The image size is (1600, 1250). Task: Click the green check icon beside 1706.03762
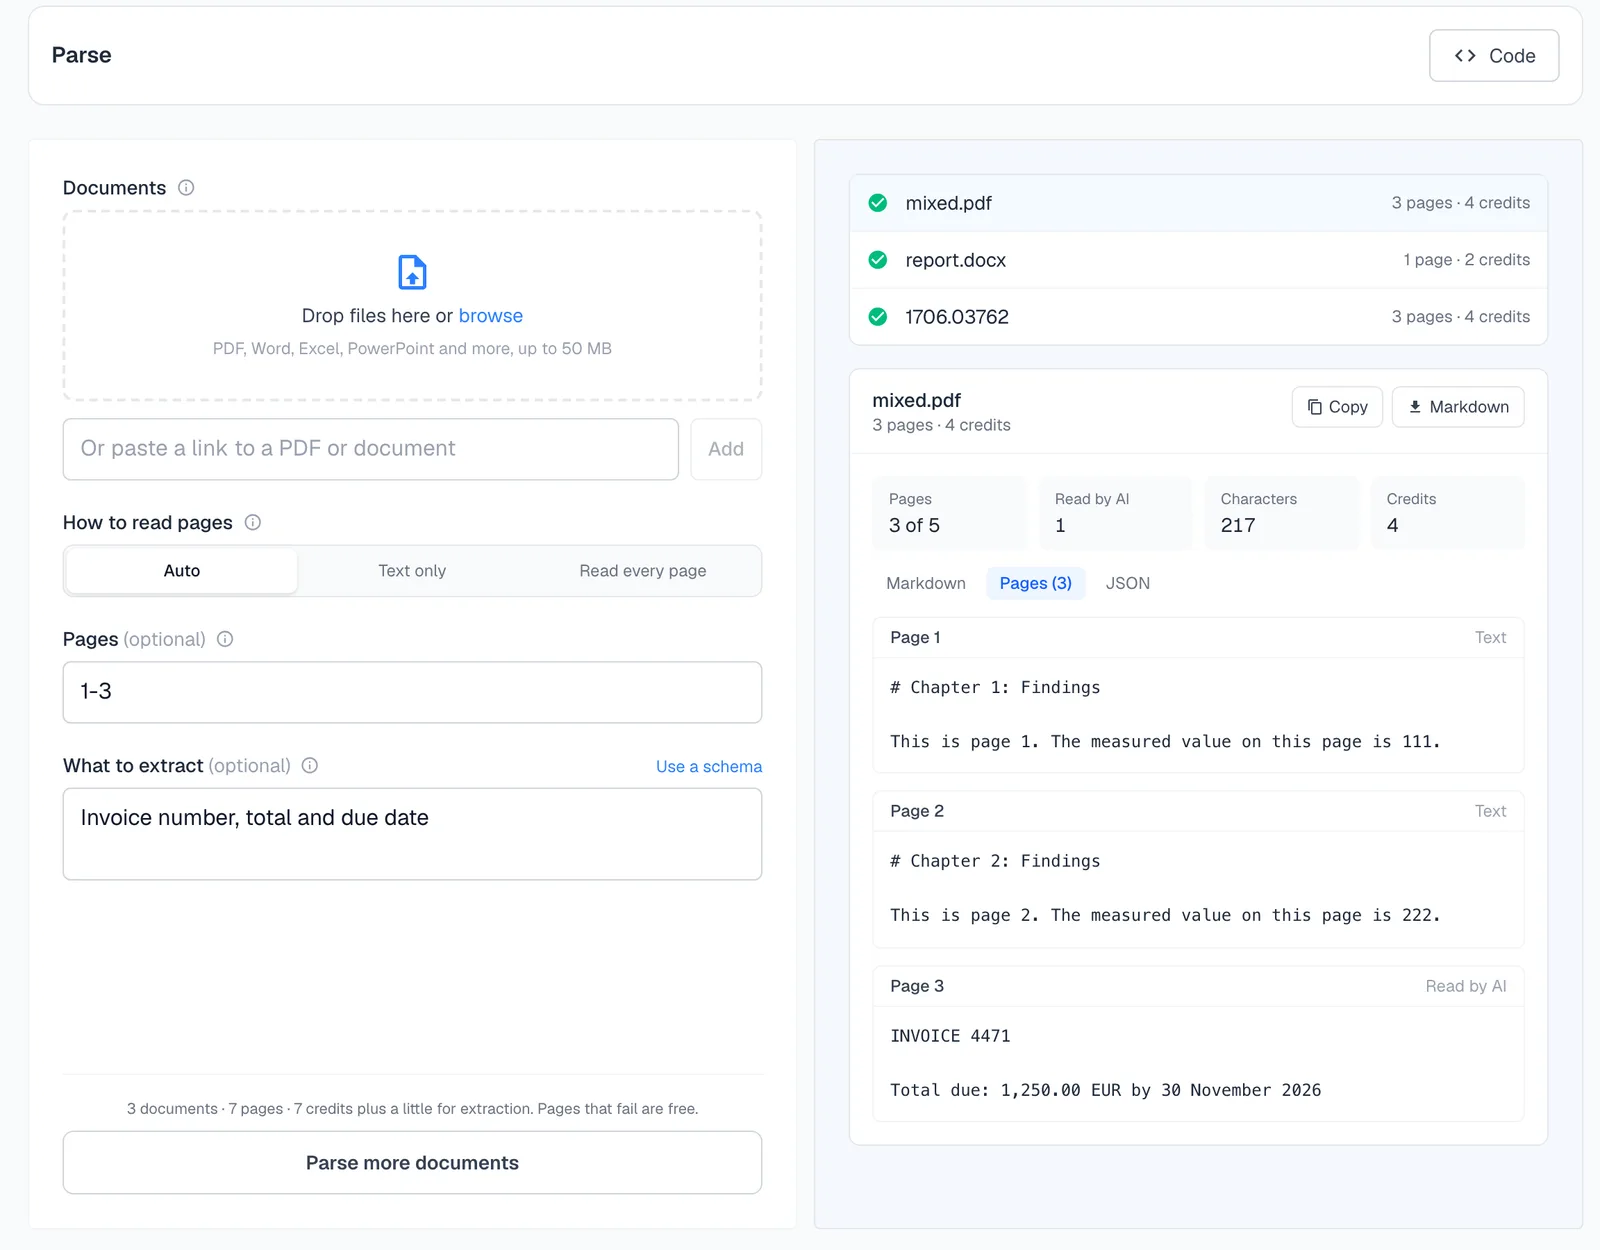coord(878,317)
